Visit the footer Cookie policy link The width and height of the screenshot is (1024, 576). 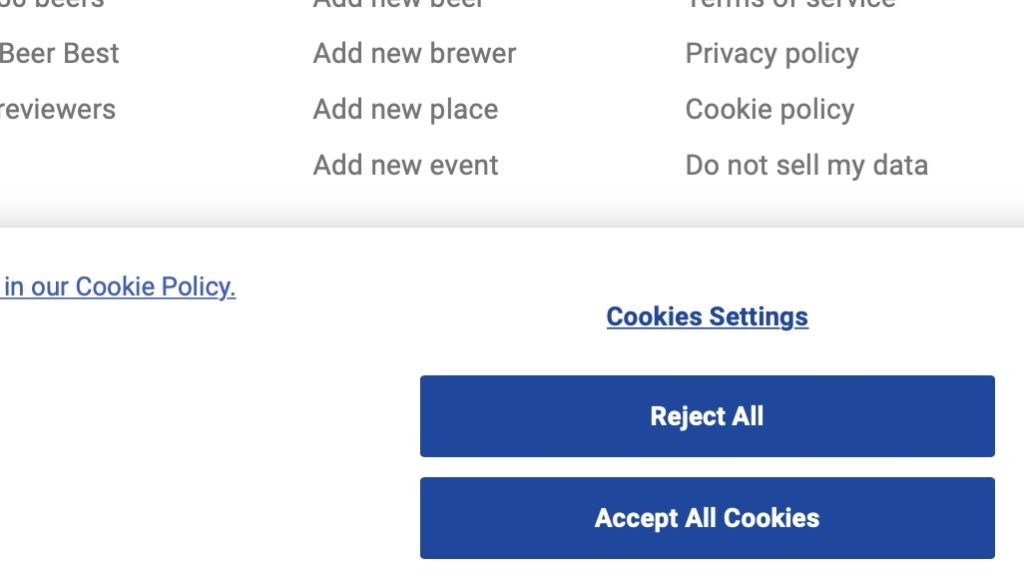pyautogui.click(x=769, y=110)
